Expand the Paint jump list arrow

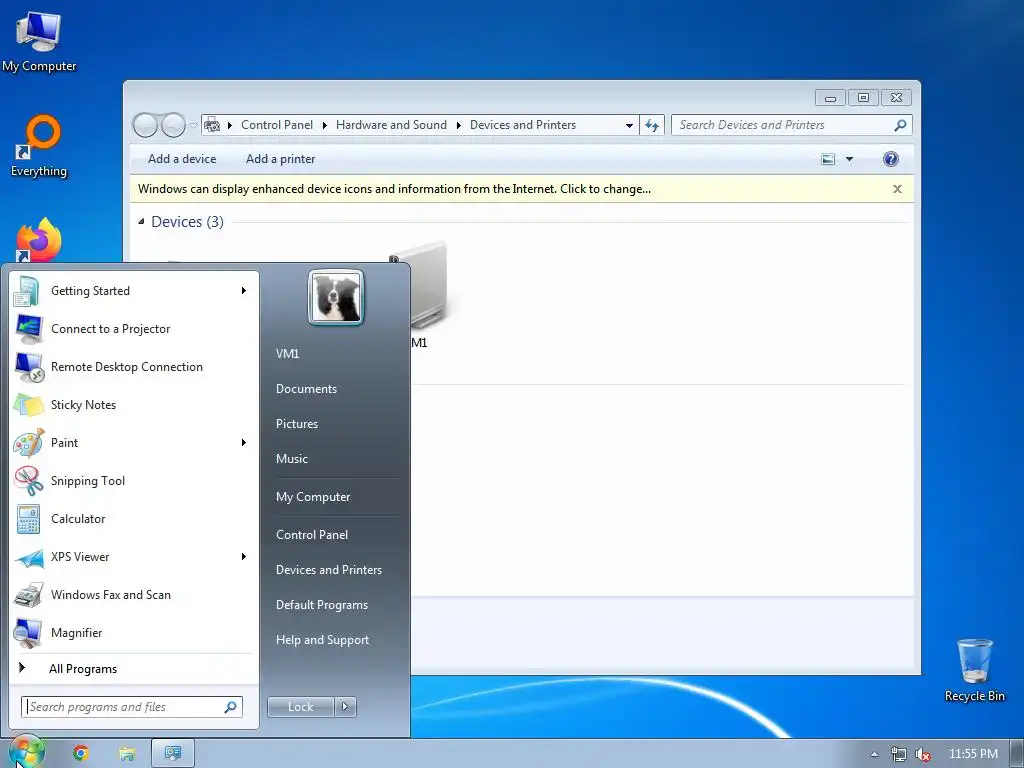point(244,443)
